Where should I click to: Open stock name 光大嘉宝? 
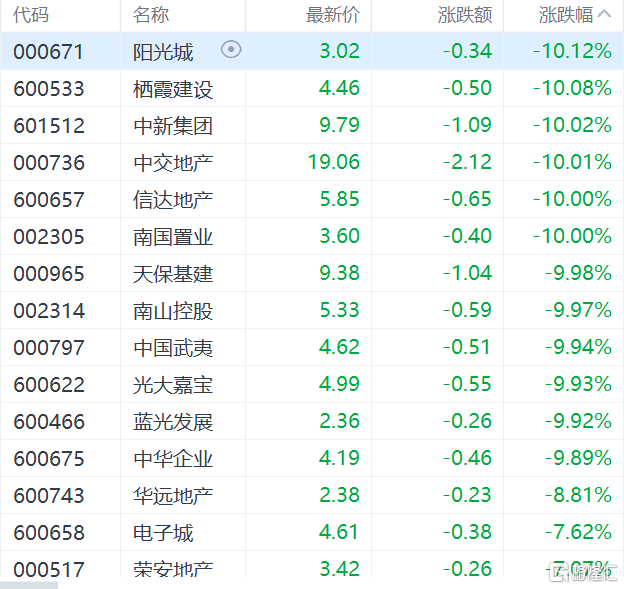[x=173, y=385]
